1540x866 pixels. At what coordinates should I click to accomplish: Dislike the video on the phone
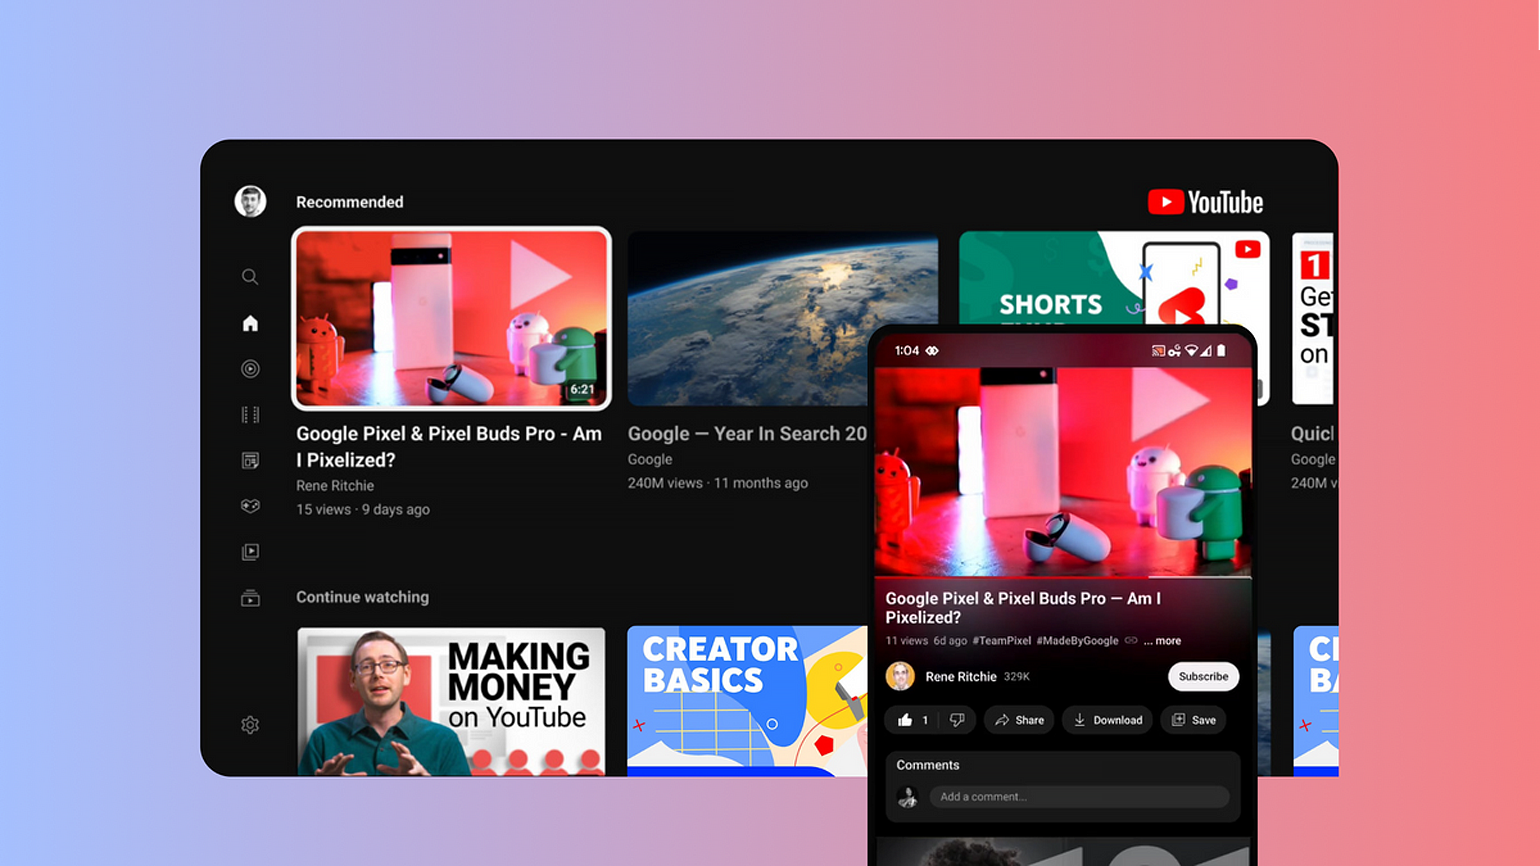point(957,720)
